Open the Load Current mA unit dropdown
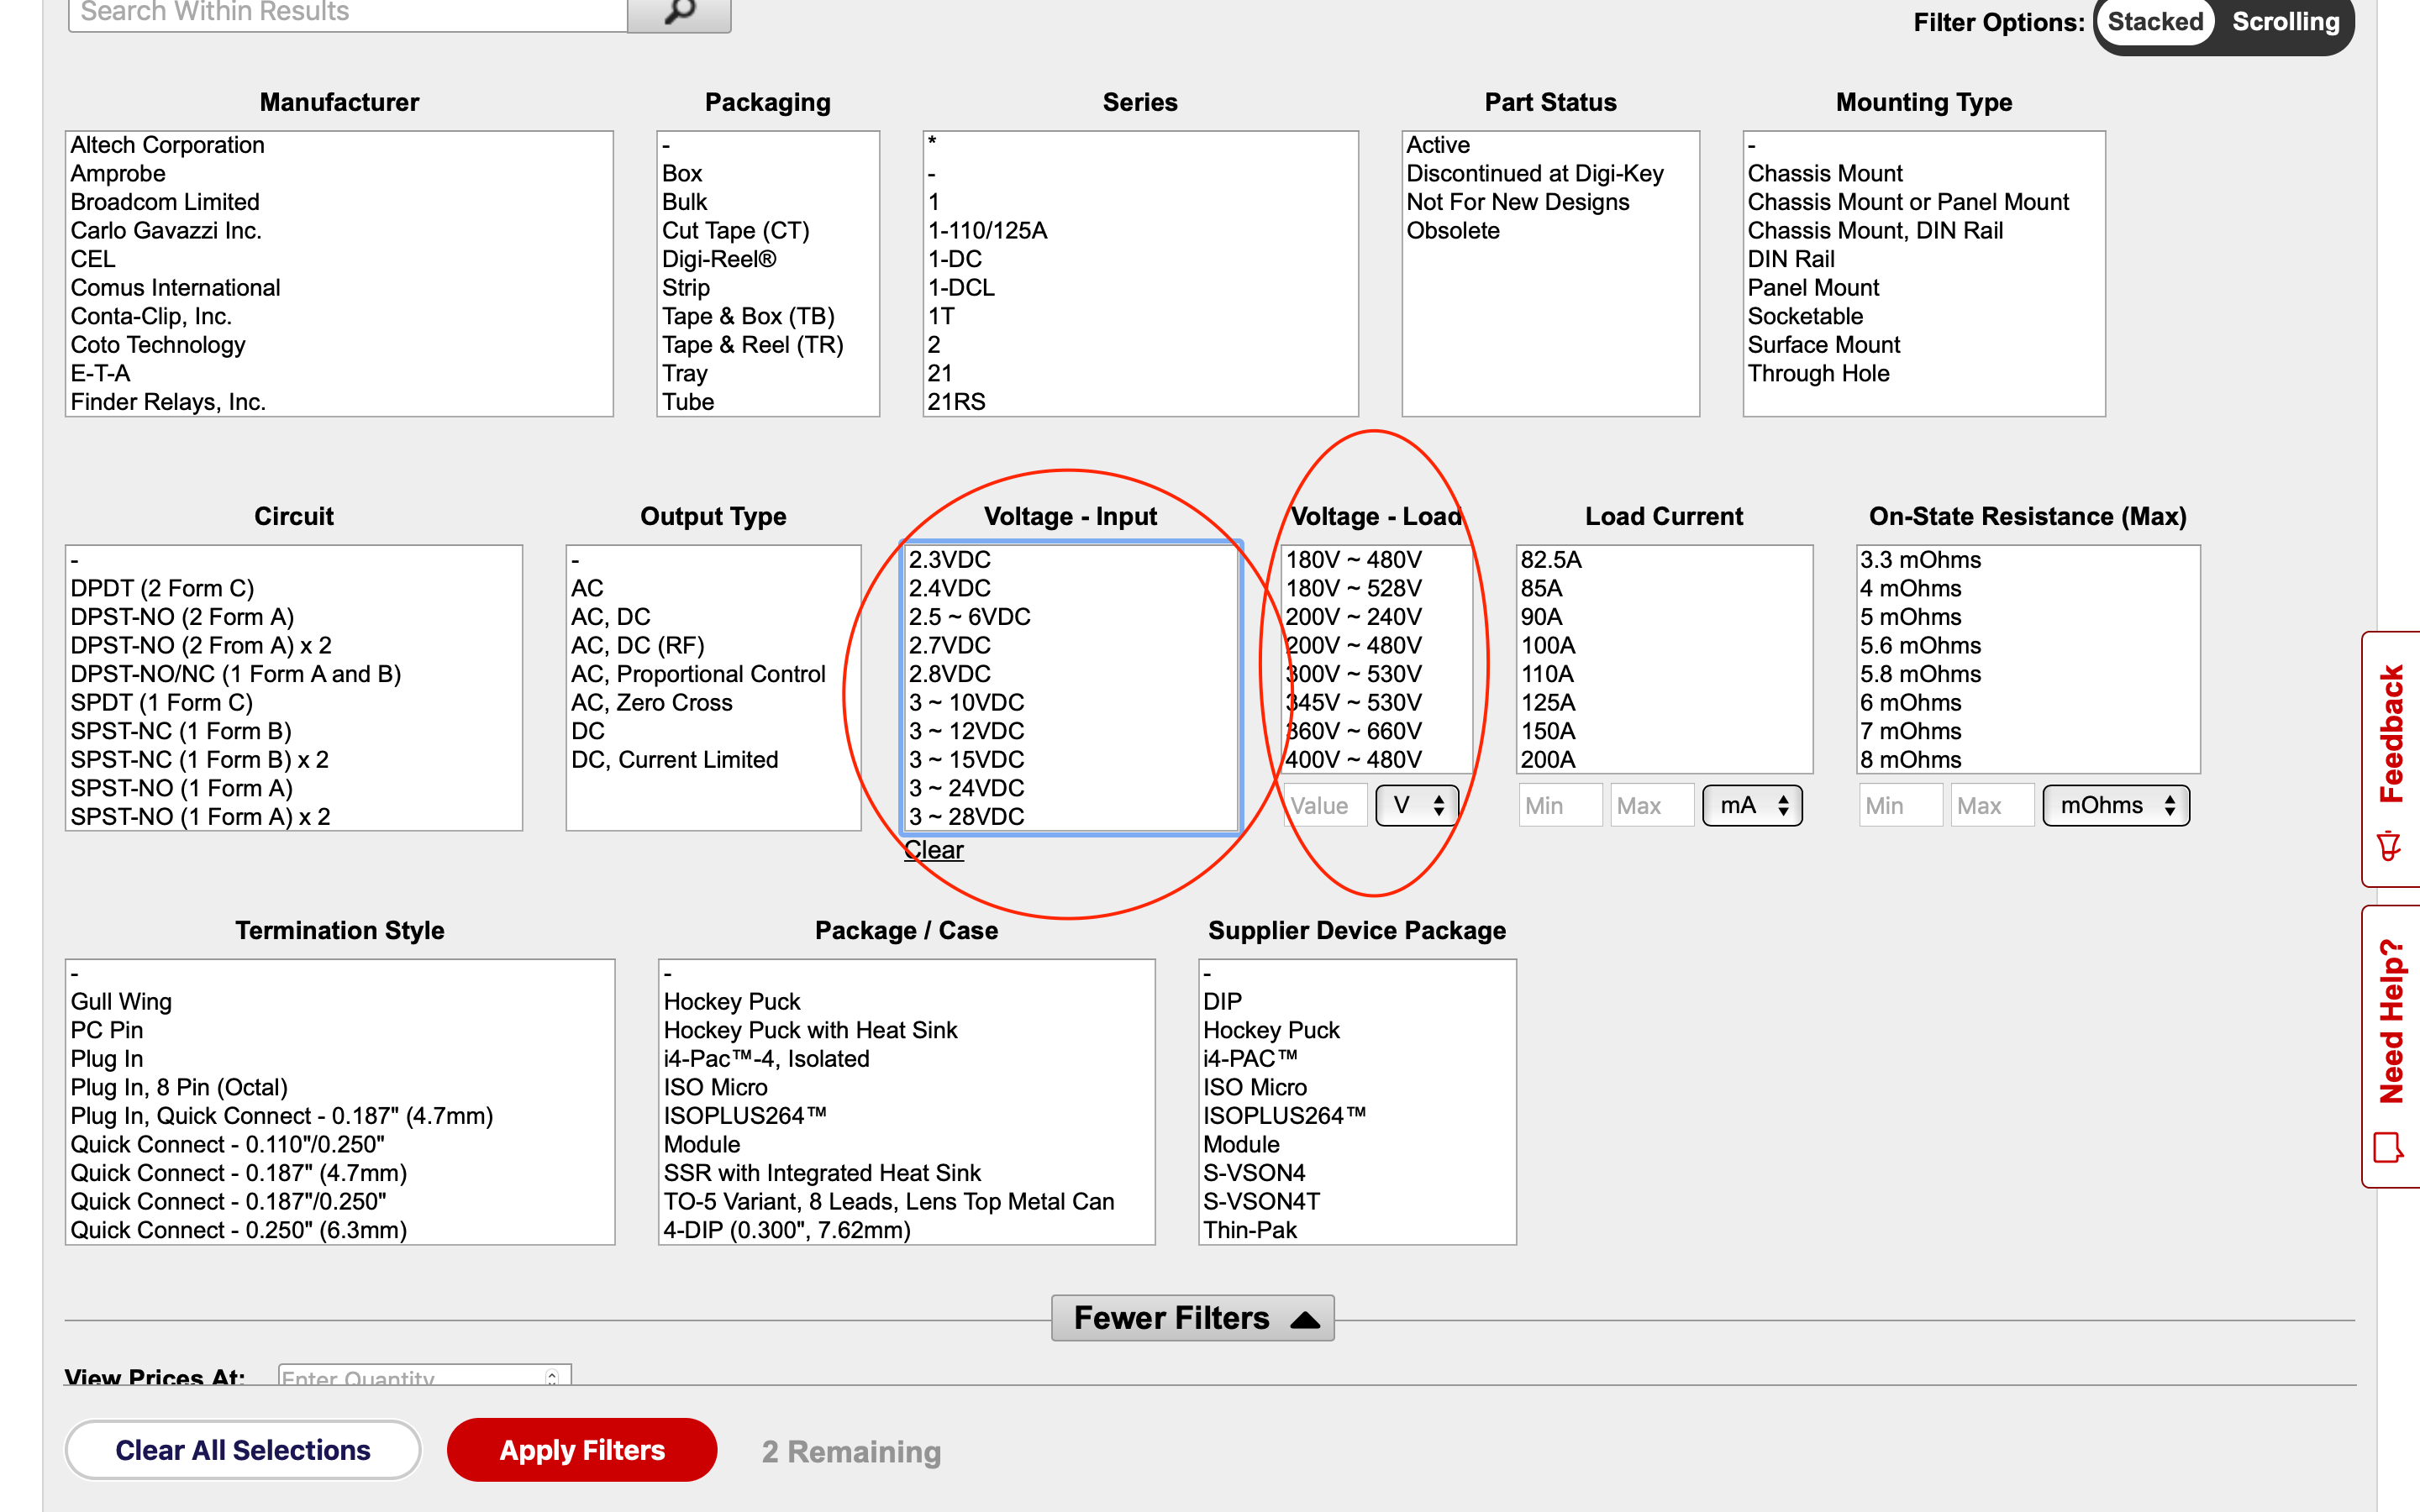This screenshot has width=2420, height=1512. point(1753,806)
